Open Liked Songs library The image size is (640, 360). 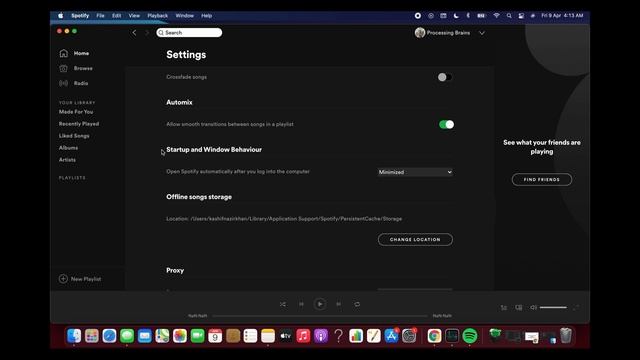74,136
